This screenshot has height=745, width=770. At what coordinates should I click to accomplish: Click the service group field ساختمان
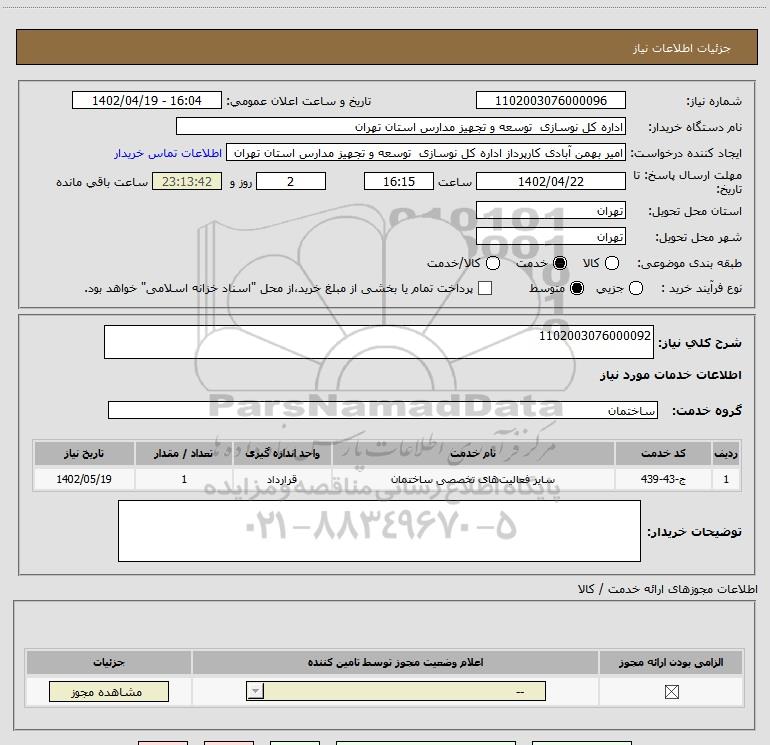tap(383, 410)
